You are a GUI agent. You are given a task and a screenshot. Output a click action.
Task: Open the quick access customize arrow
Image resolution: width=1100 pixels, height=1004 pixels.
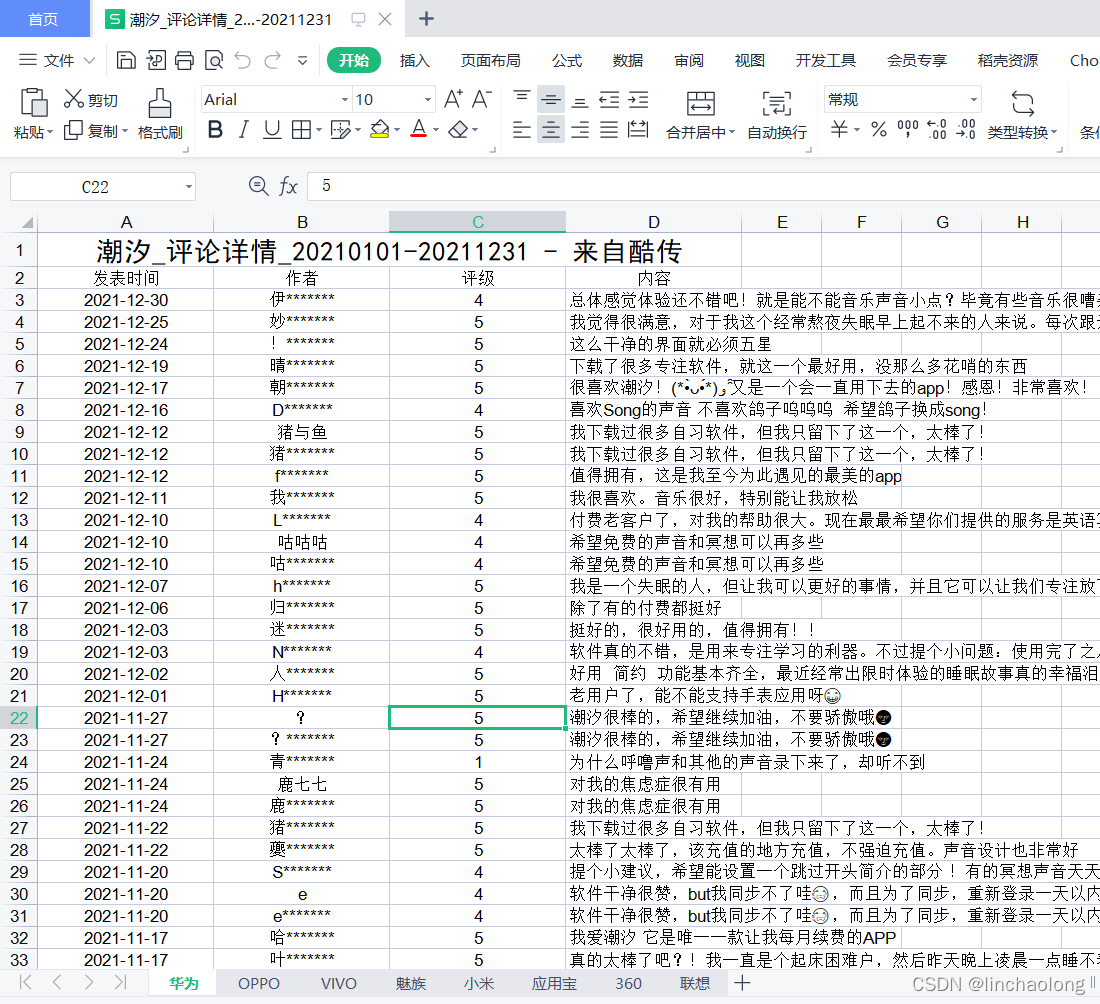tap(302, 60)
